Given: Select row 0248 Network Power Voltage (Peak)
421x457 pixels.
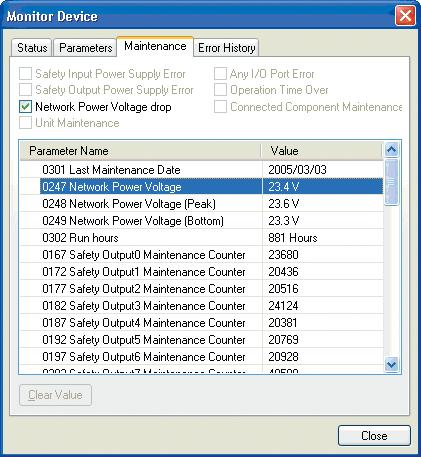Looking at the screenshot, I should (x=201, y=204).
